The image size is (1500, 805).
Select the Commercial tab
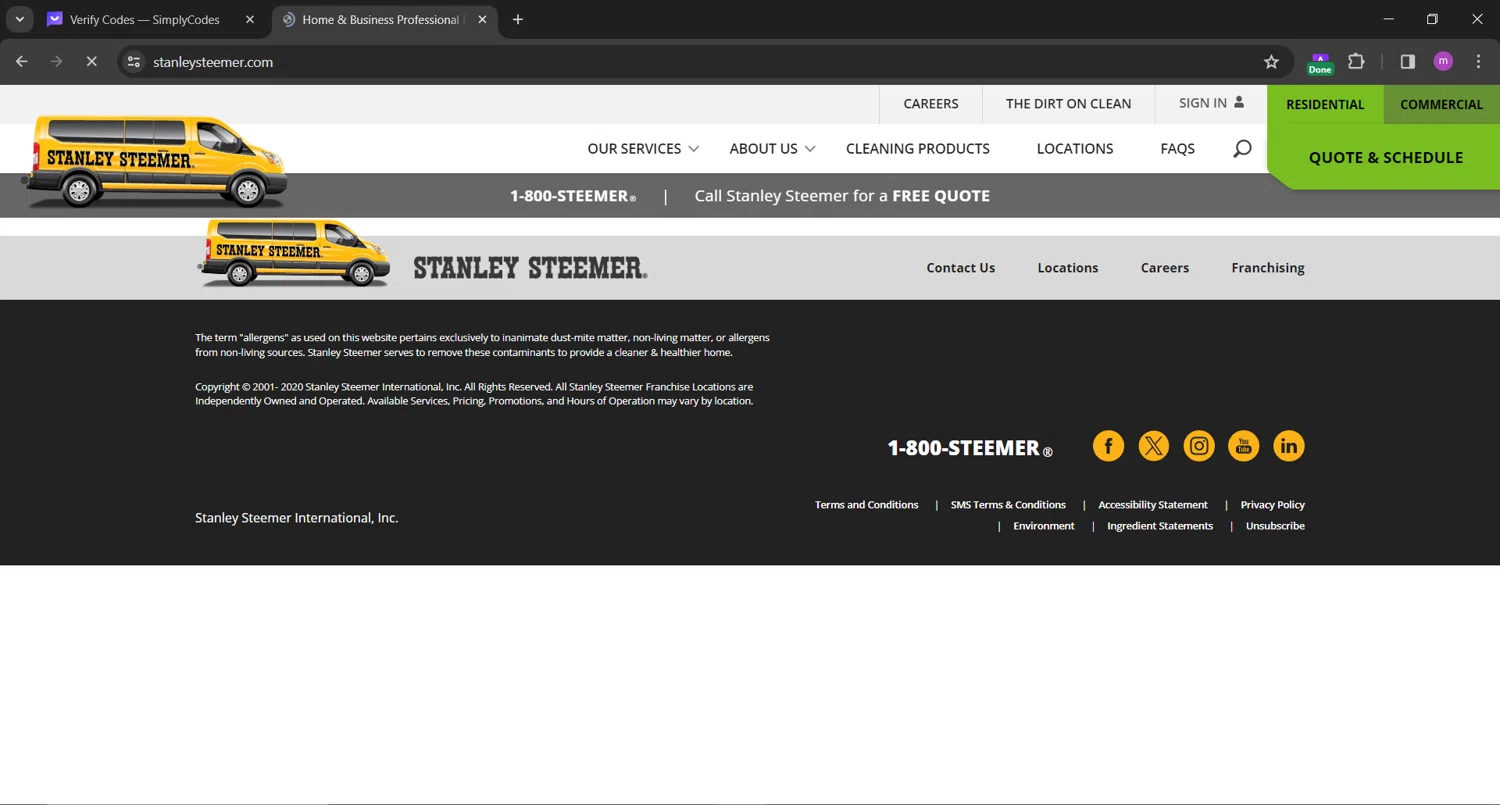pyautogui.click(x=1441, y=104)
